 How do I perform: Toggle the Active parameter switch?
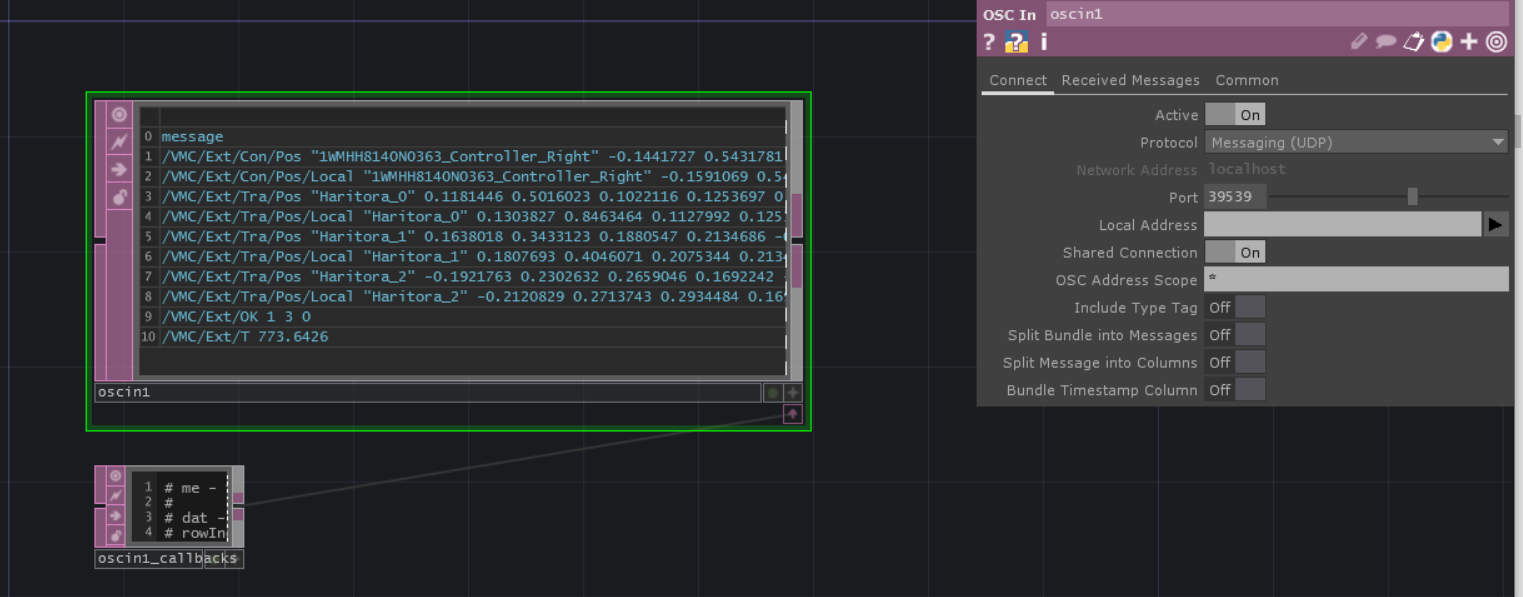pos(1235,115)
